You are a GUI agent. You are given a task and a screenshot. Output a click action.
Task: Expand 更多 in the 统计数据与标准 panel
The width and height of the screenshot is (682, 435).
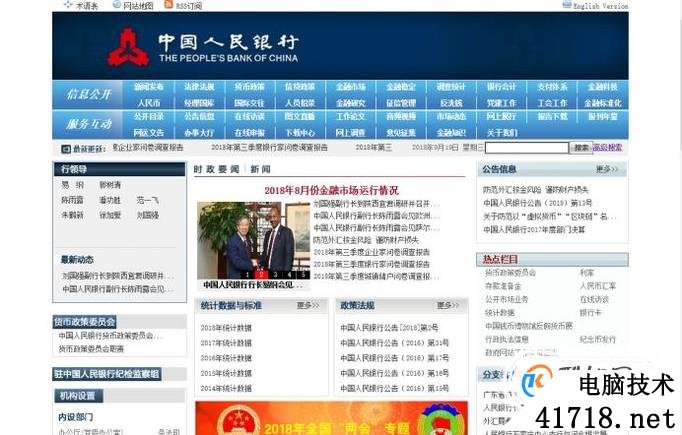pyautogui.click(x=308, y=305)
